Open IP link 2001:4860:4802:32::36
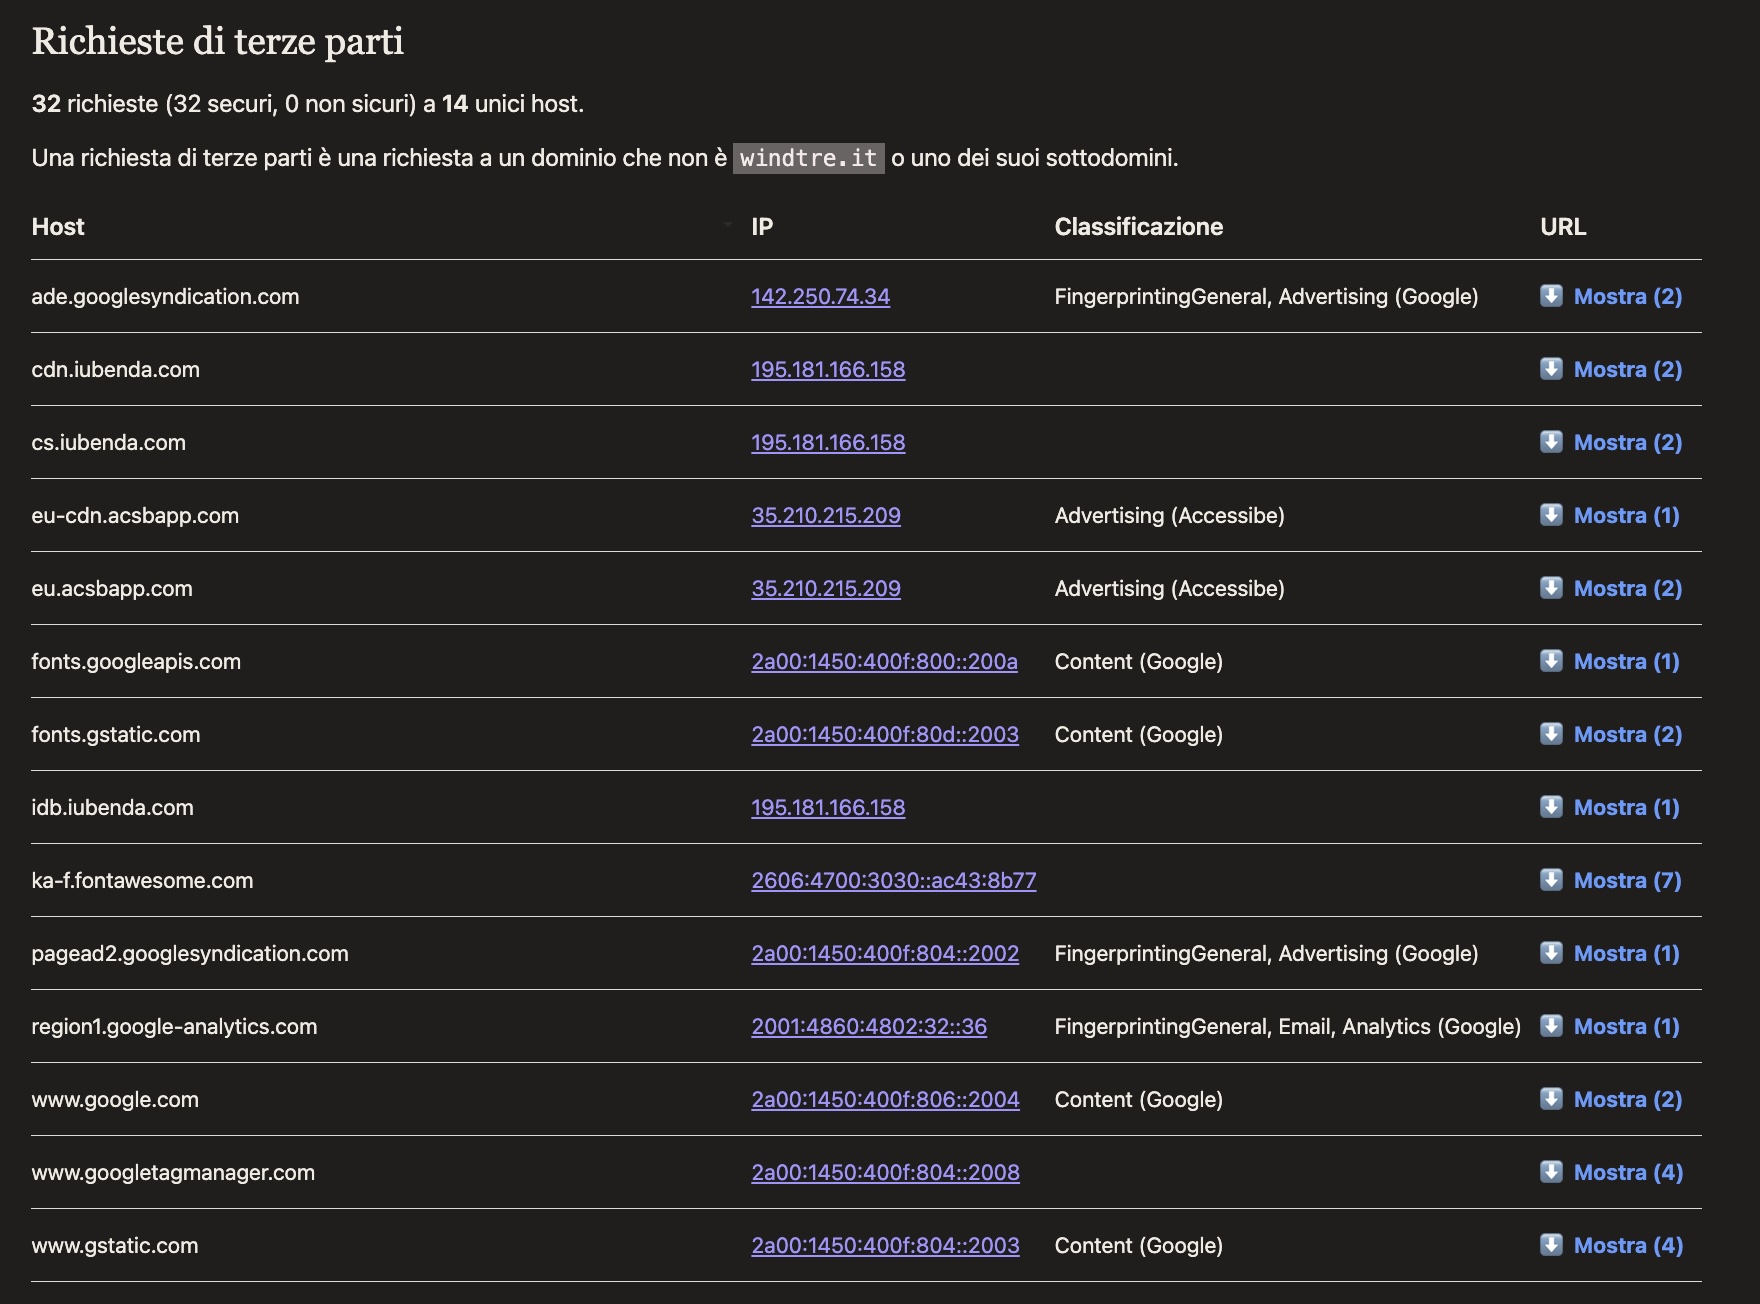Image resolution: width=1760 pixels, height=1304 pixels. pos(868,1026)
